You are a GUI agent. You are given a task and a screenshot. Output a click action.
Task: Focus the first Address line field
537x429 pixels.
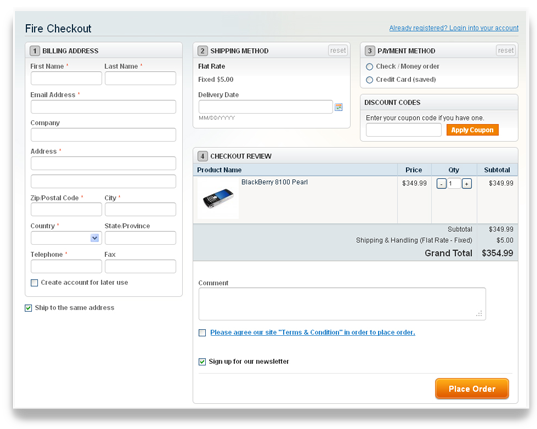pos(103,163)
